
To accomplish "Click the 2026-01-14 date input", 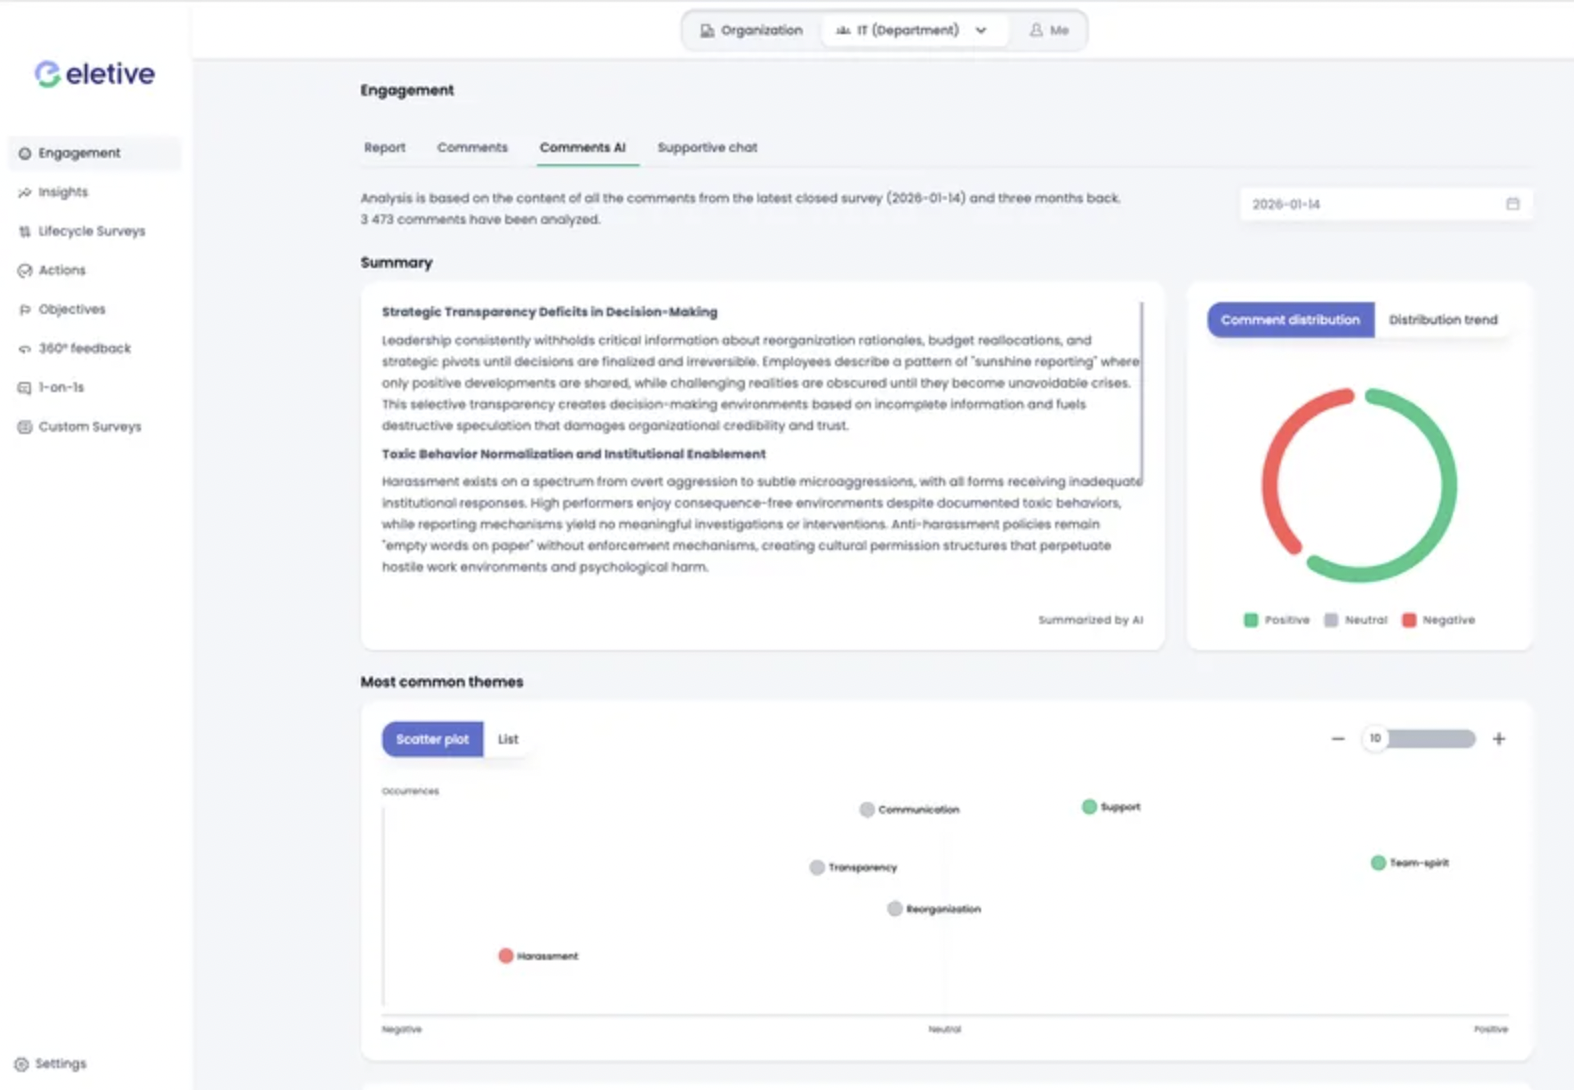I will 1386,204.
